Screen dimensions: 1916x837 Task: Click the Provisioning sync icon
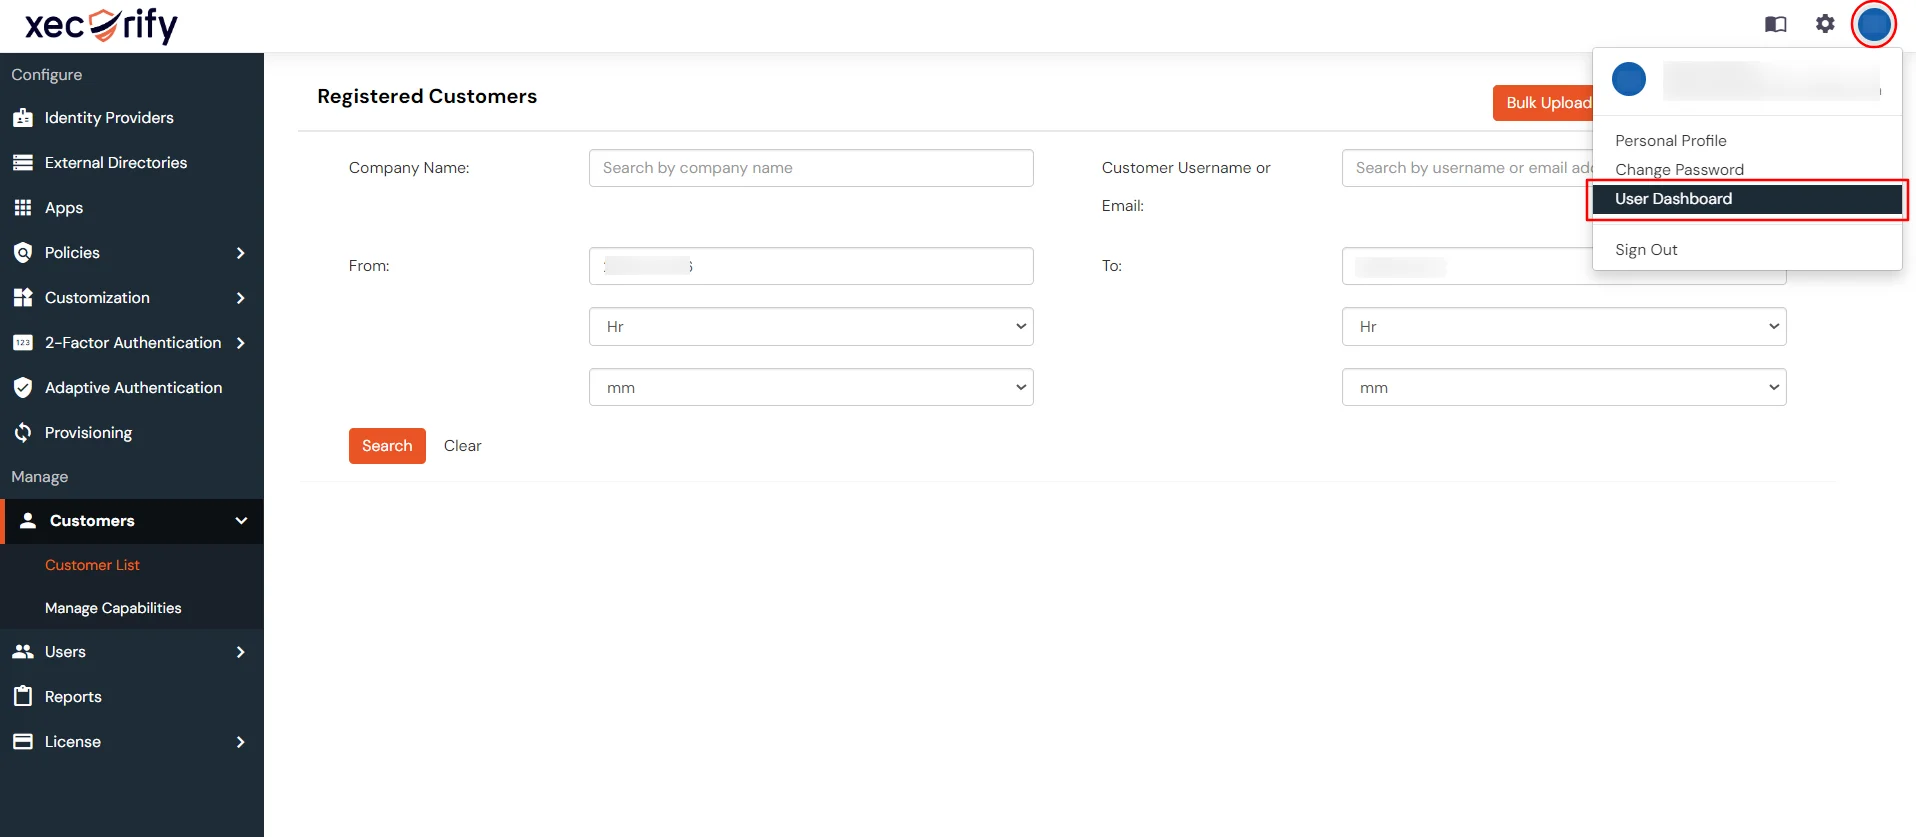coord(23,433)
